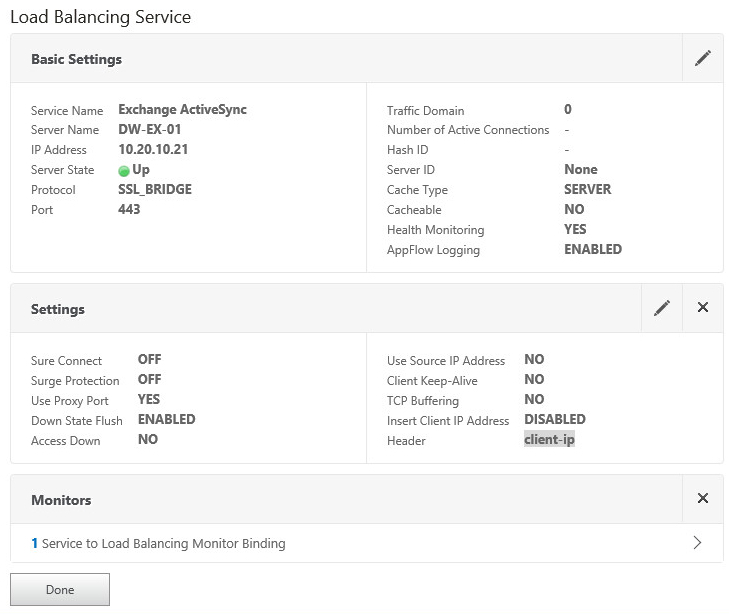
Task: Click the Load Balancing Service page title
Action: (x=100, y=17)
